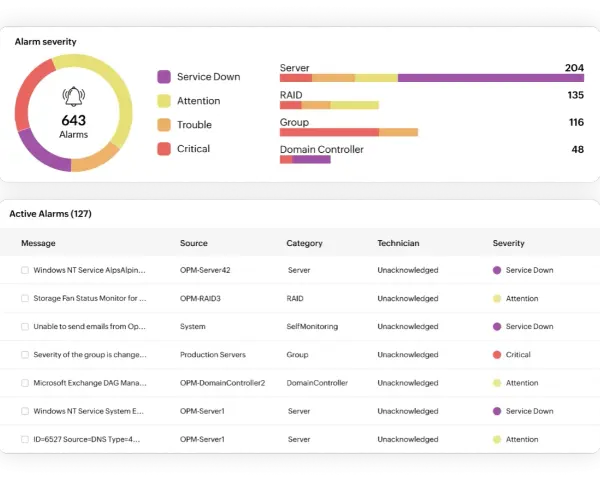Open the Severity of the group message
The height and width of the screenshot is (480, 600).
pos(90,355)
